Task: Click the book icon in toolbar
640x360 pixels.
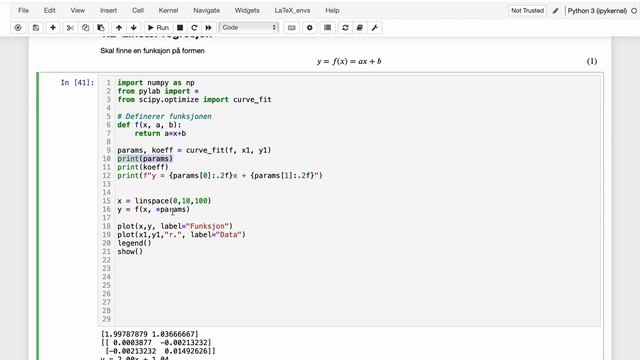Action: tap(360, 27)
